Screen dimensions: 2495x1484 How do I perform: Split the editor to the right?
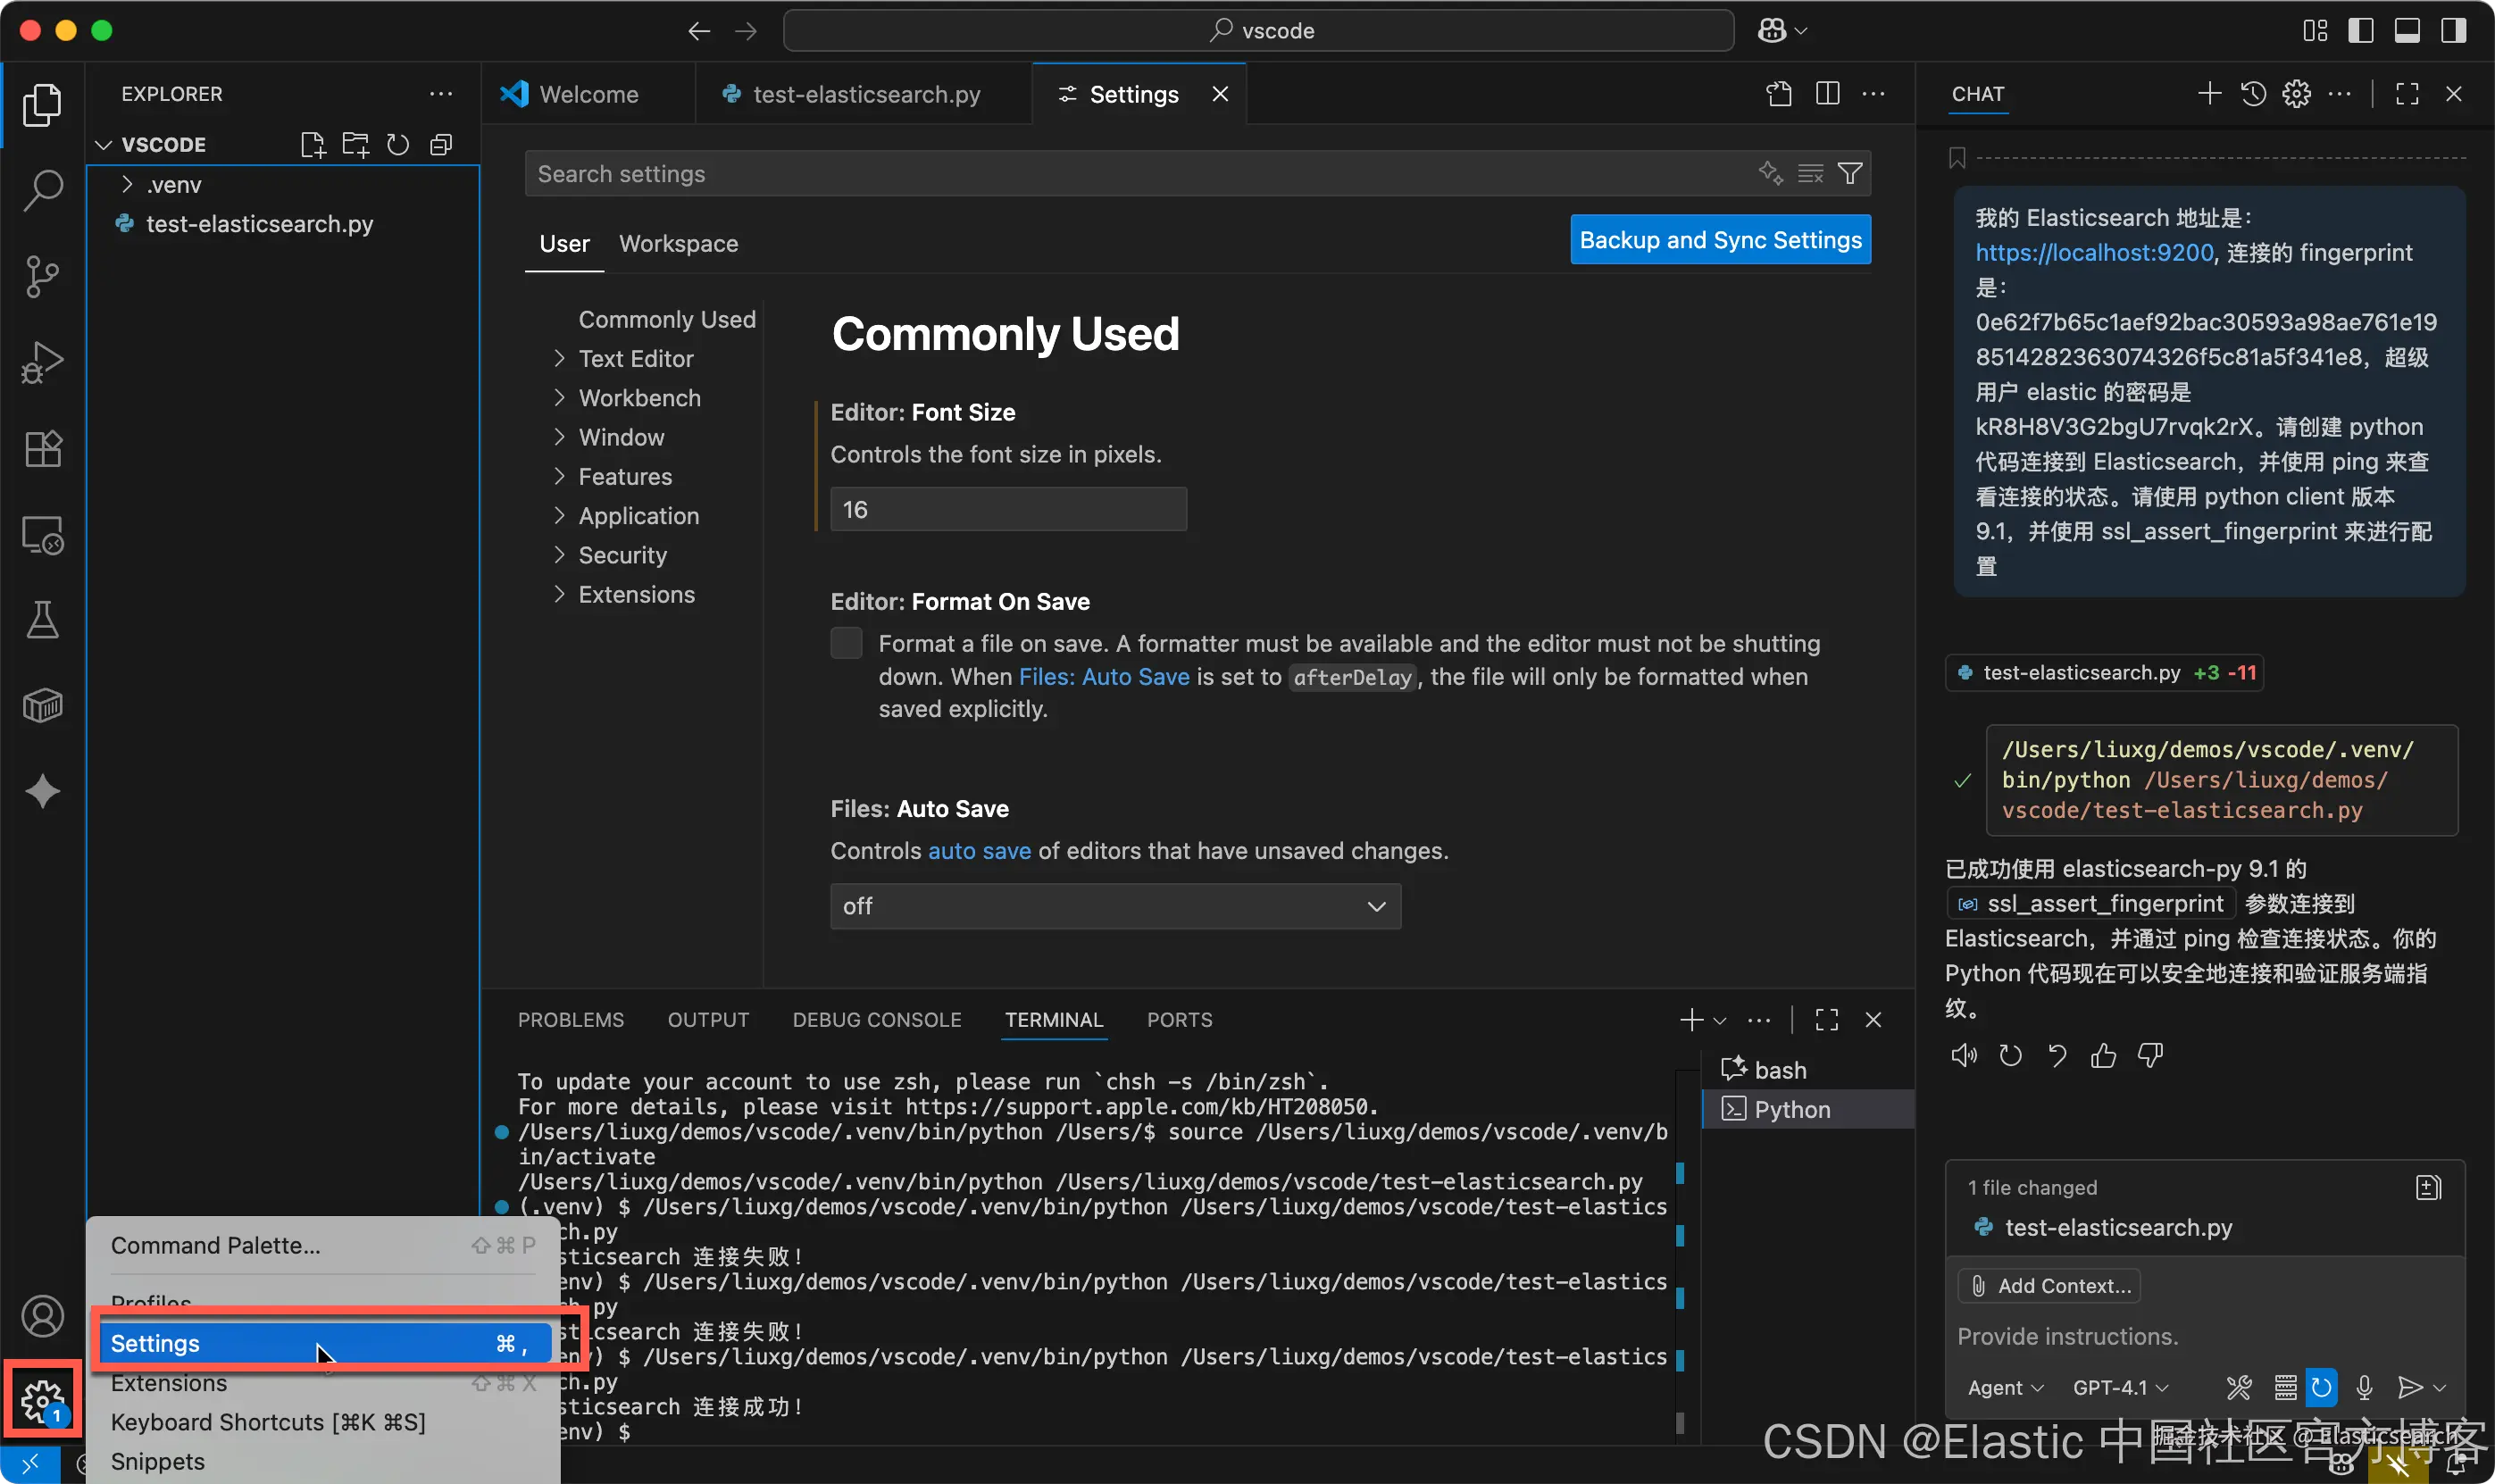tap(1827, 94)
